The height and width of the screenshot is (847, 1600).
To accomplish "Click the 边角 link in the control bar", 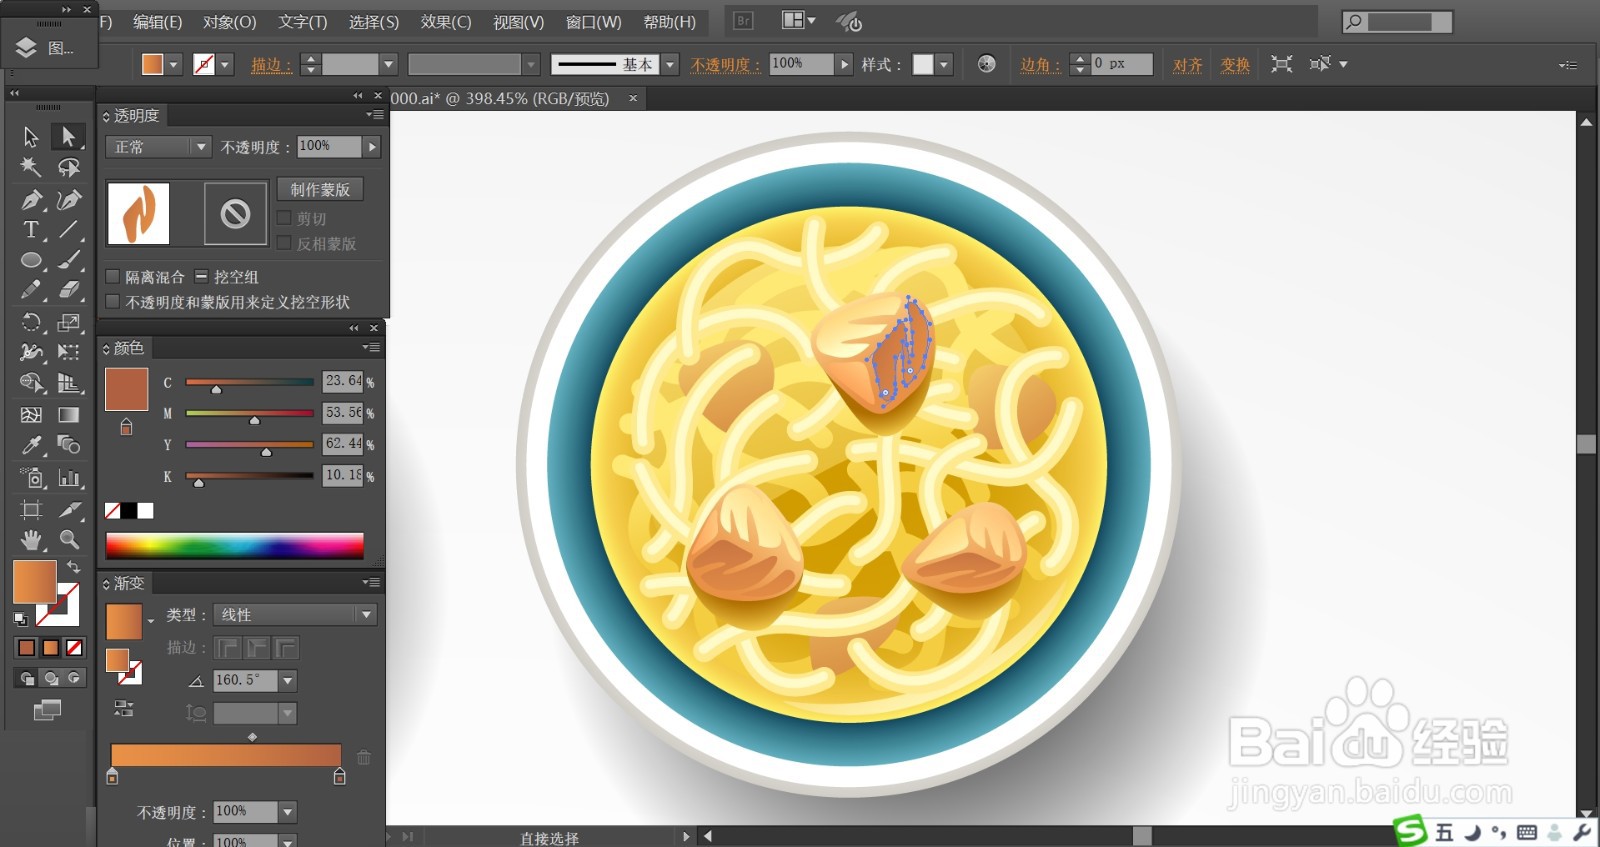I will (1040, 65).
